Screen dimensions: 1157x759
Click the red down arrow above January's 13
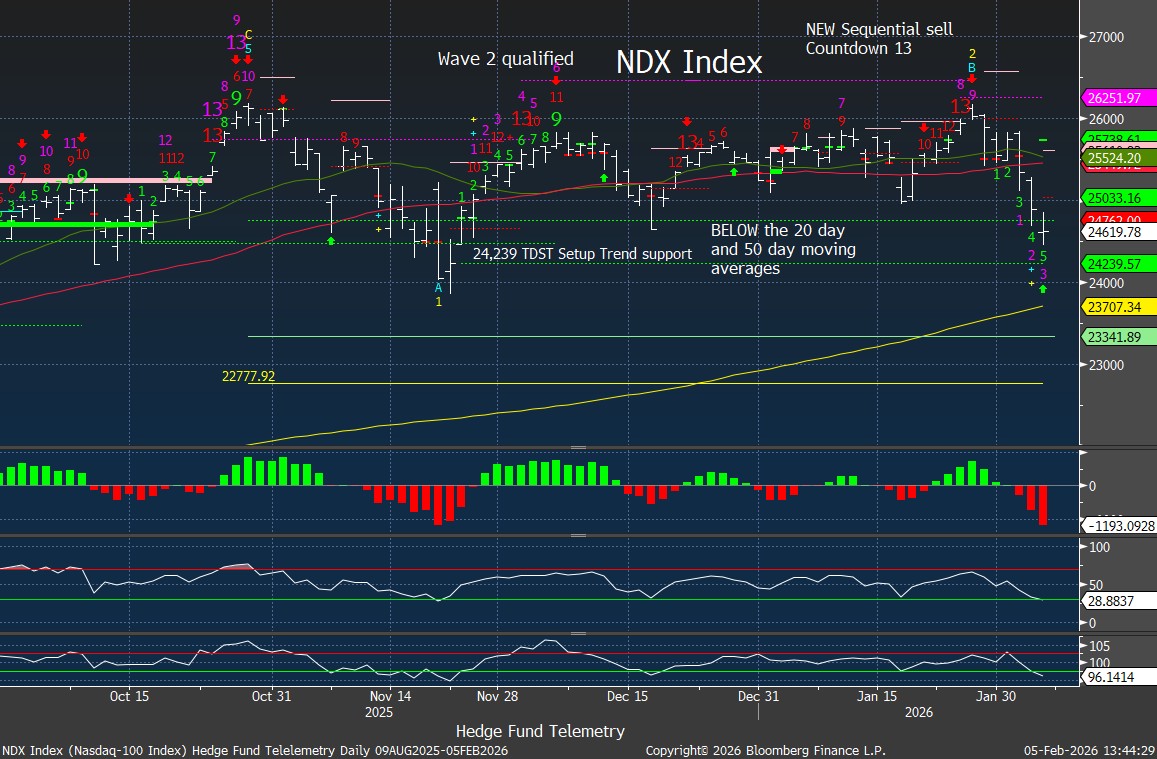[x=972, y=77]
